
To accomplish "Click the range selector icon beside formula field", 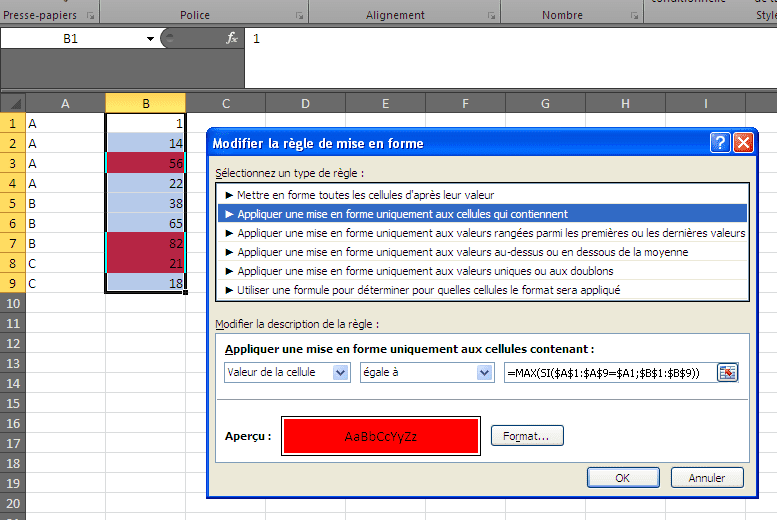I will [x=727, y=372].
